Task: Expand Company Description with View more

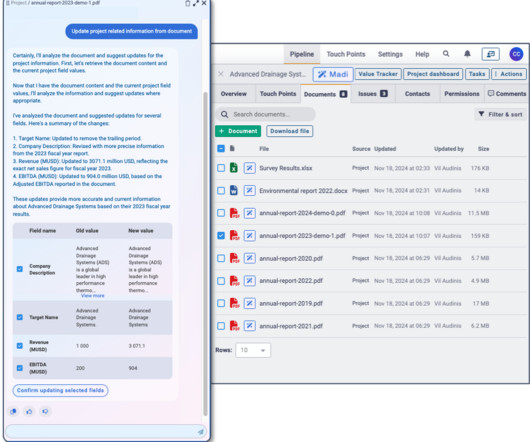Action: click(93, 296)
